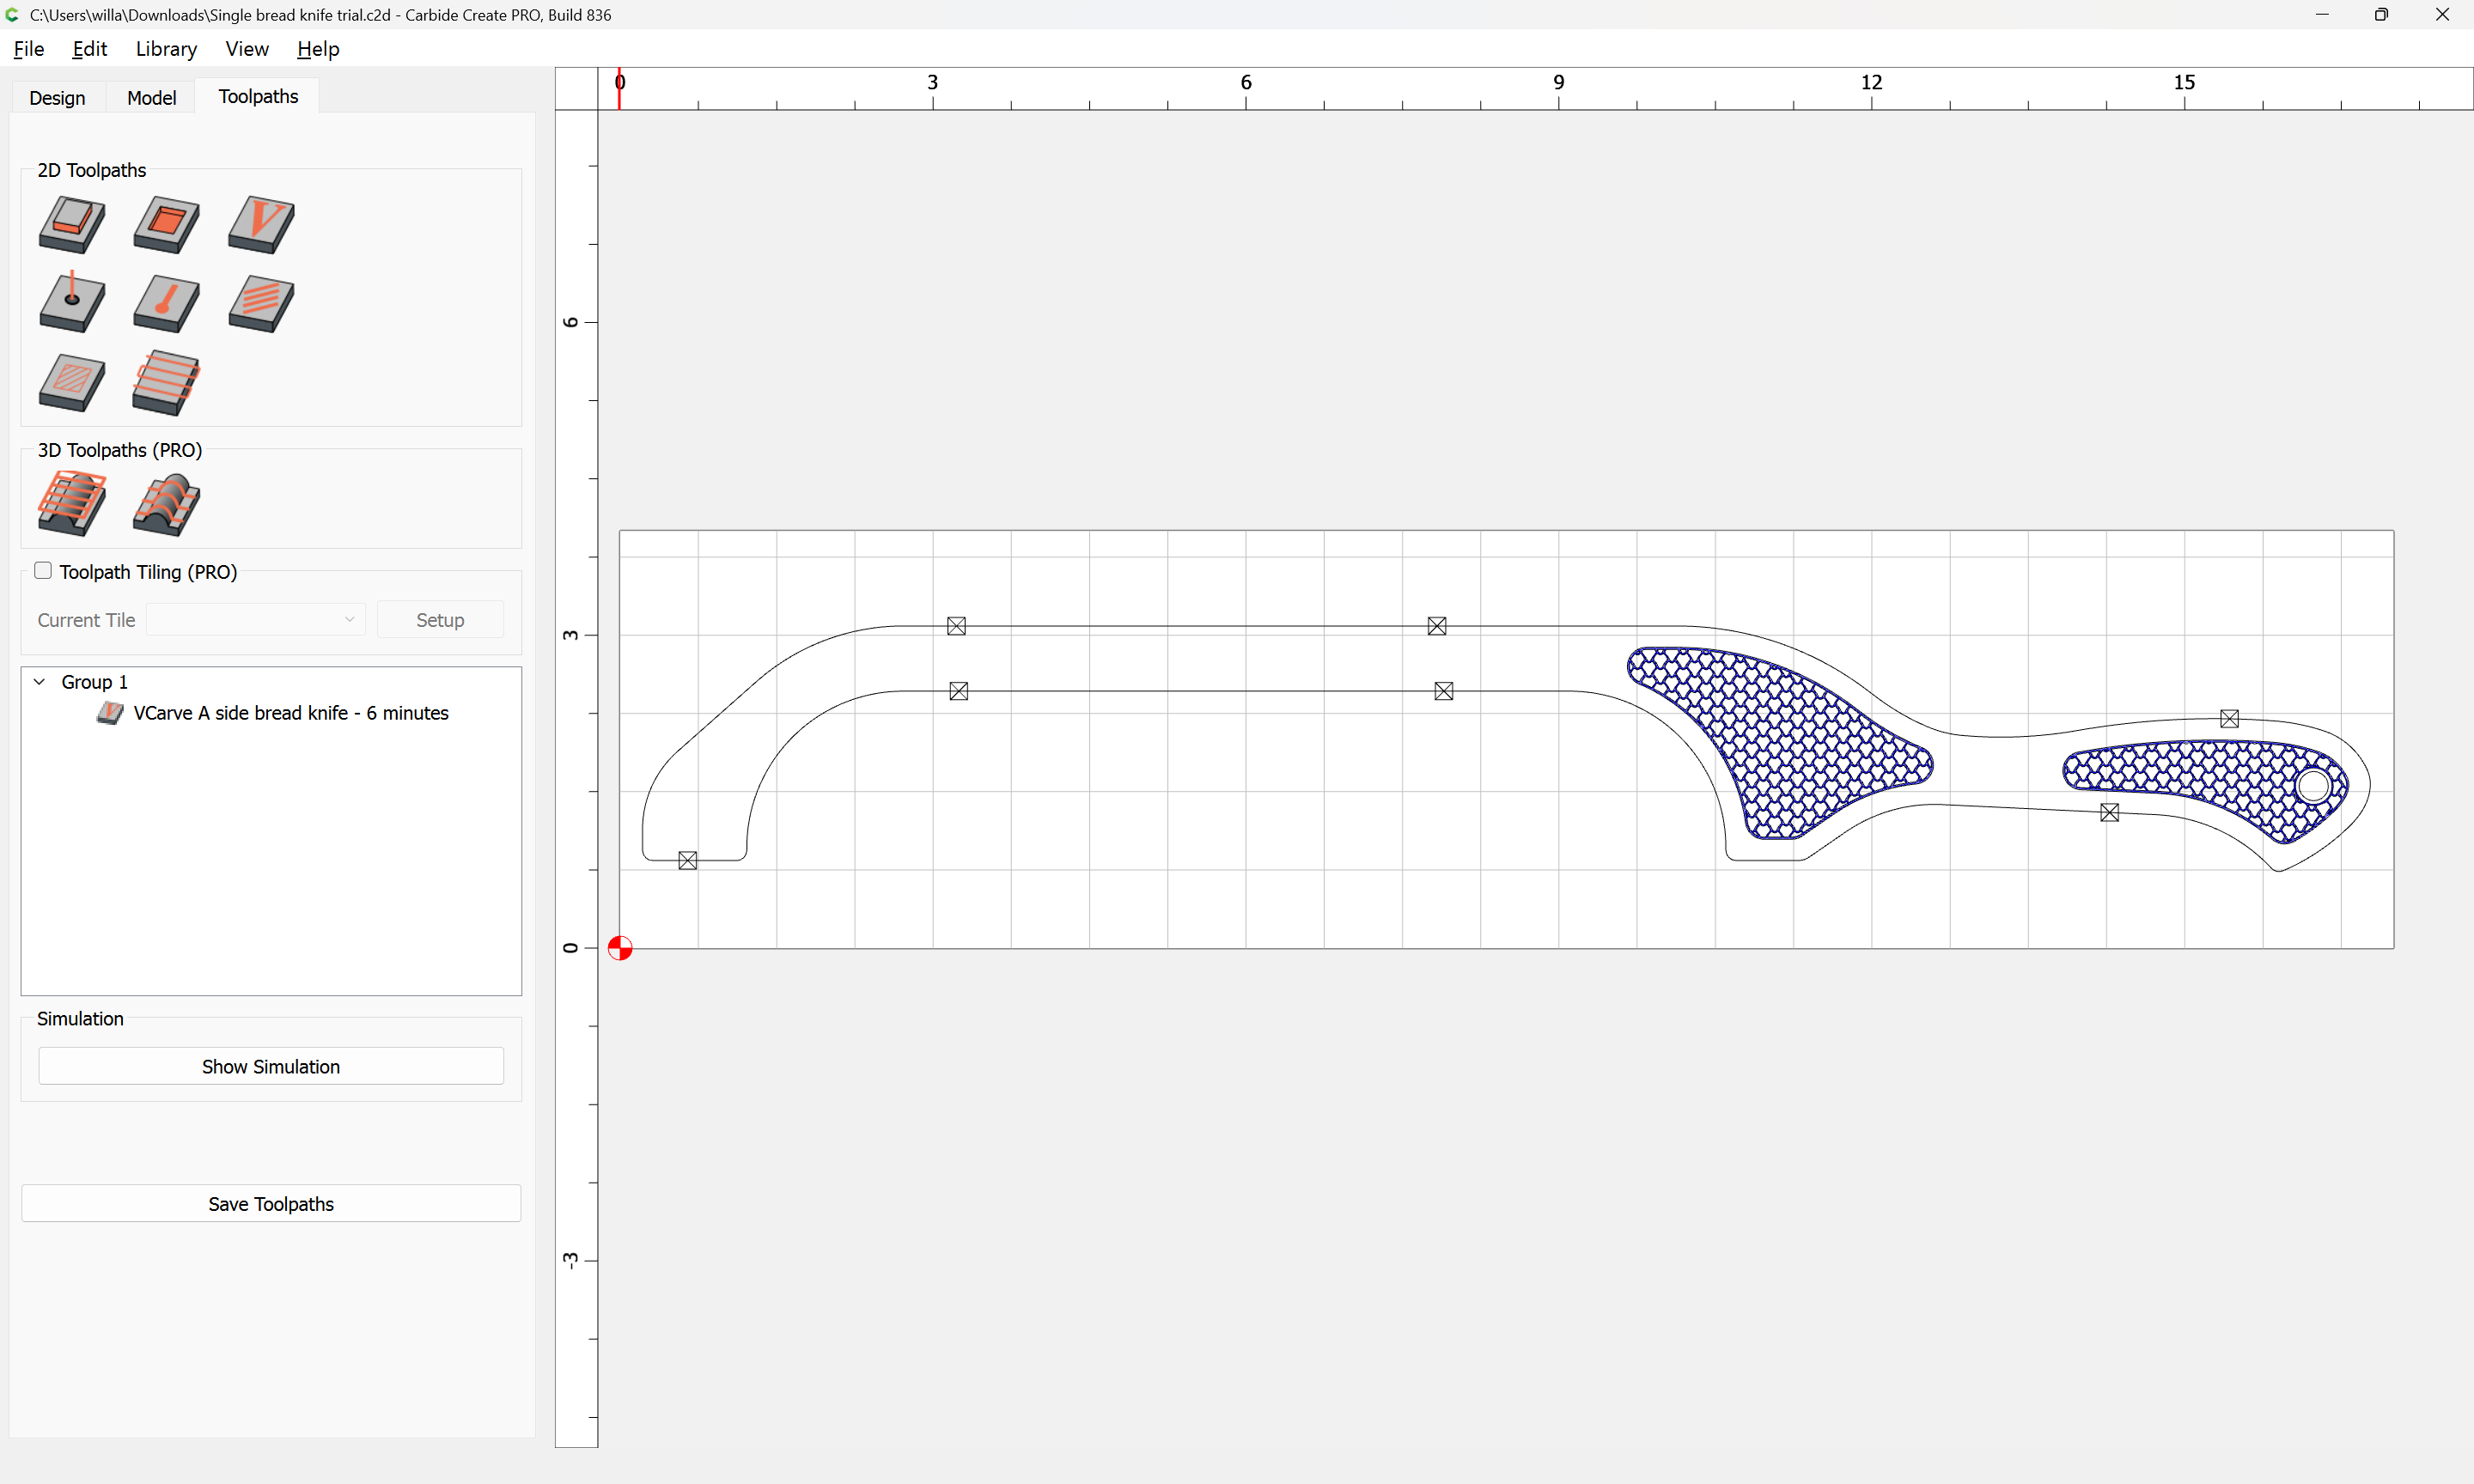
Task: Select the Contour toolpath icon
Action: click(x=72, y=223)
